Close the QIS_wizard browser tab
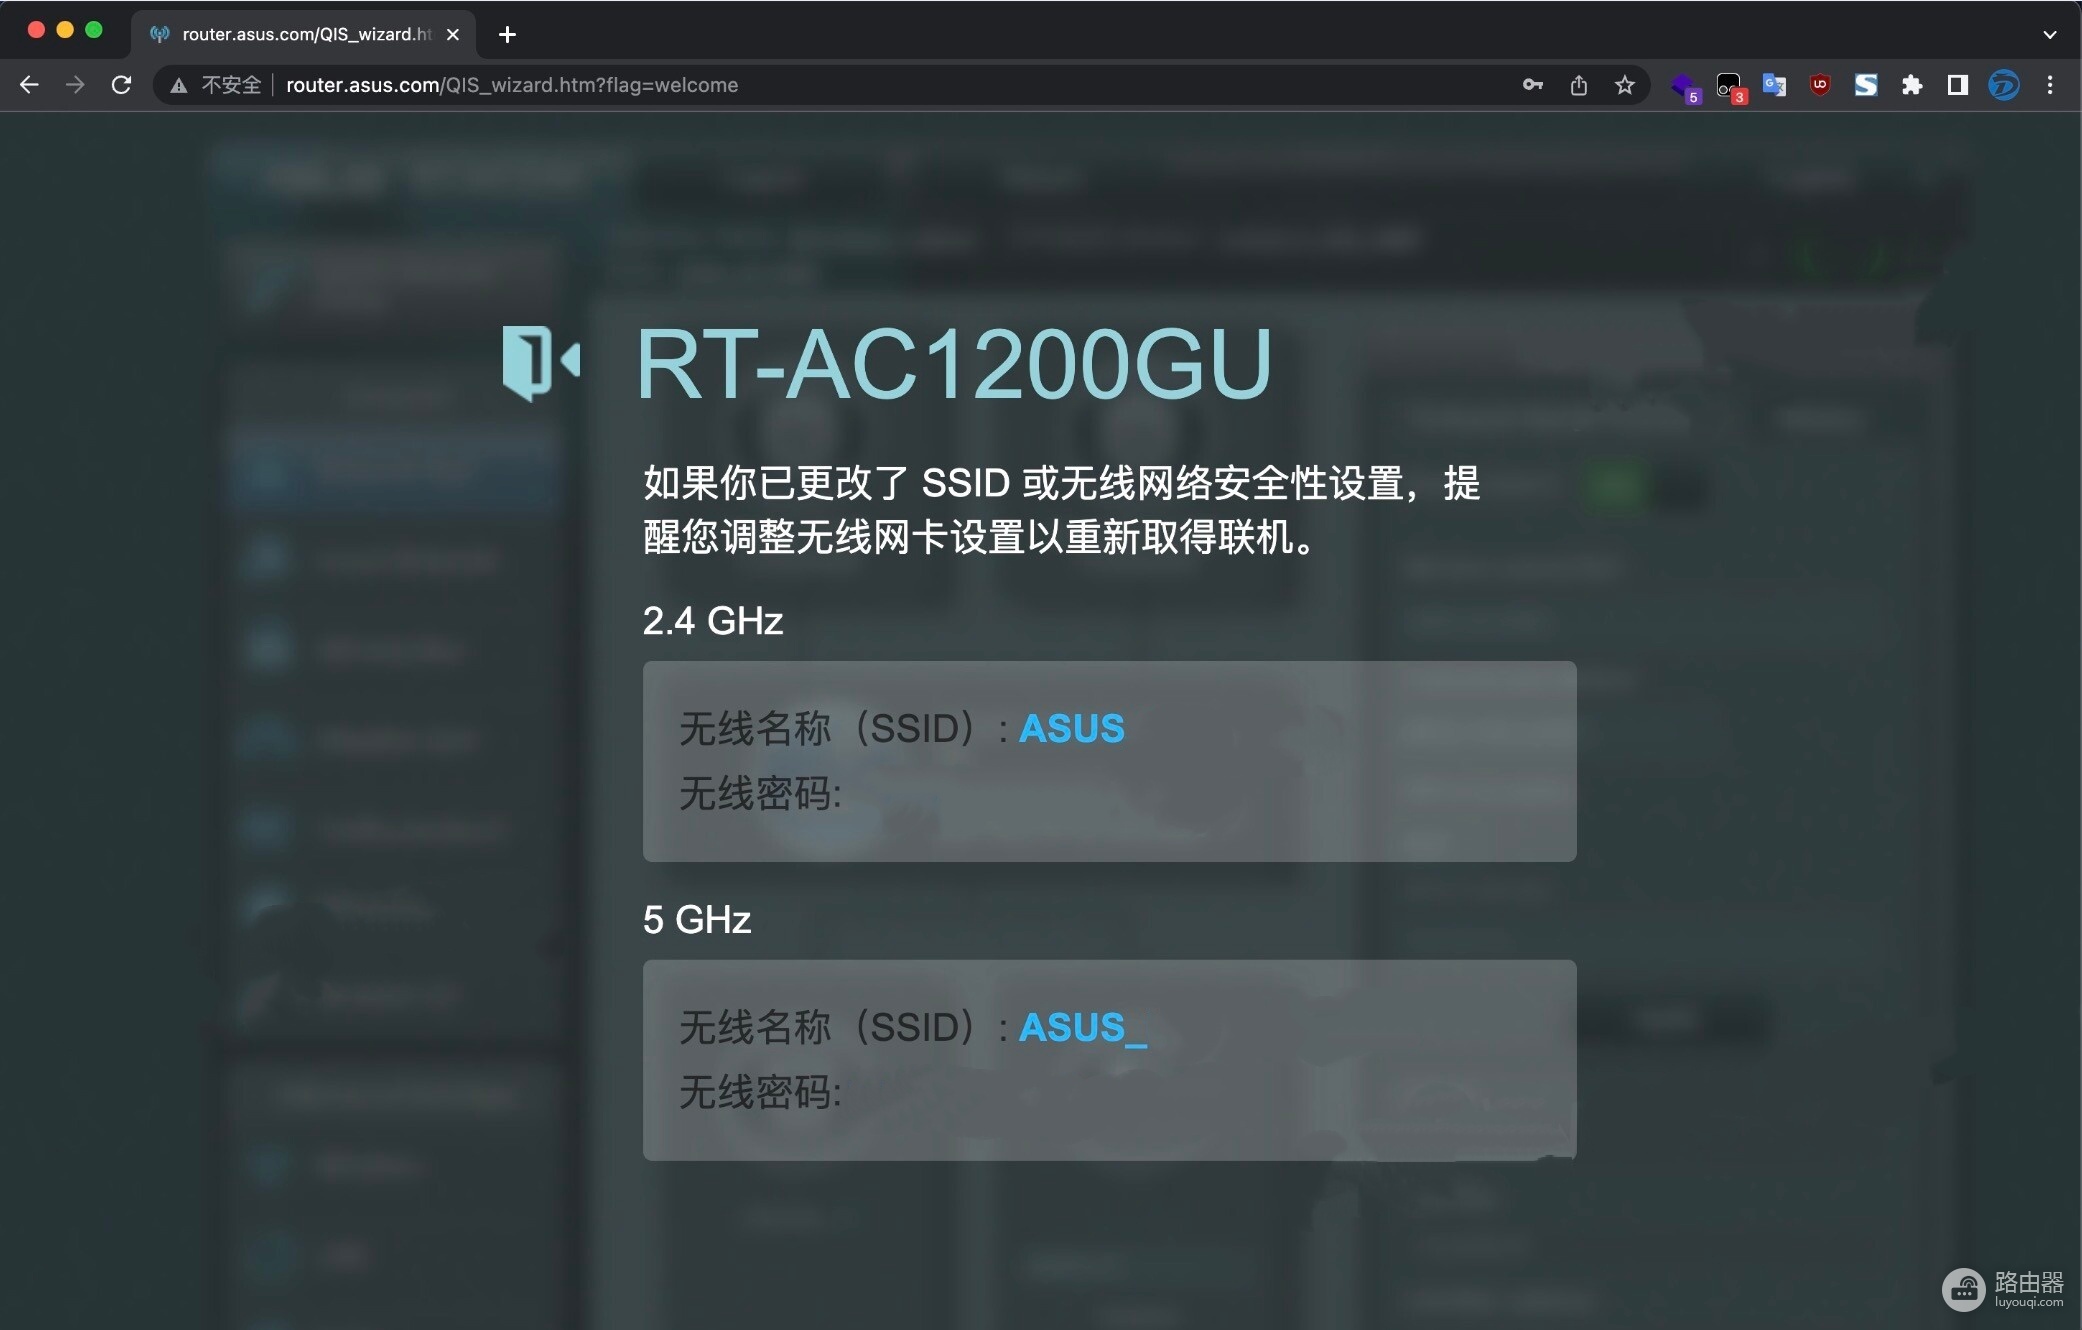2082x1330 pixels. click(x=453, y=34)
